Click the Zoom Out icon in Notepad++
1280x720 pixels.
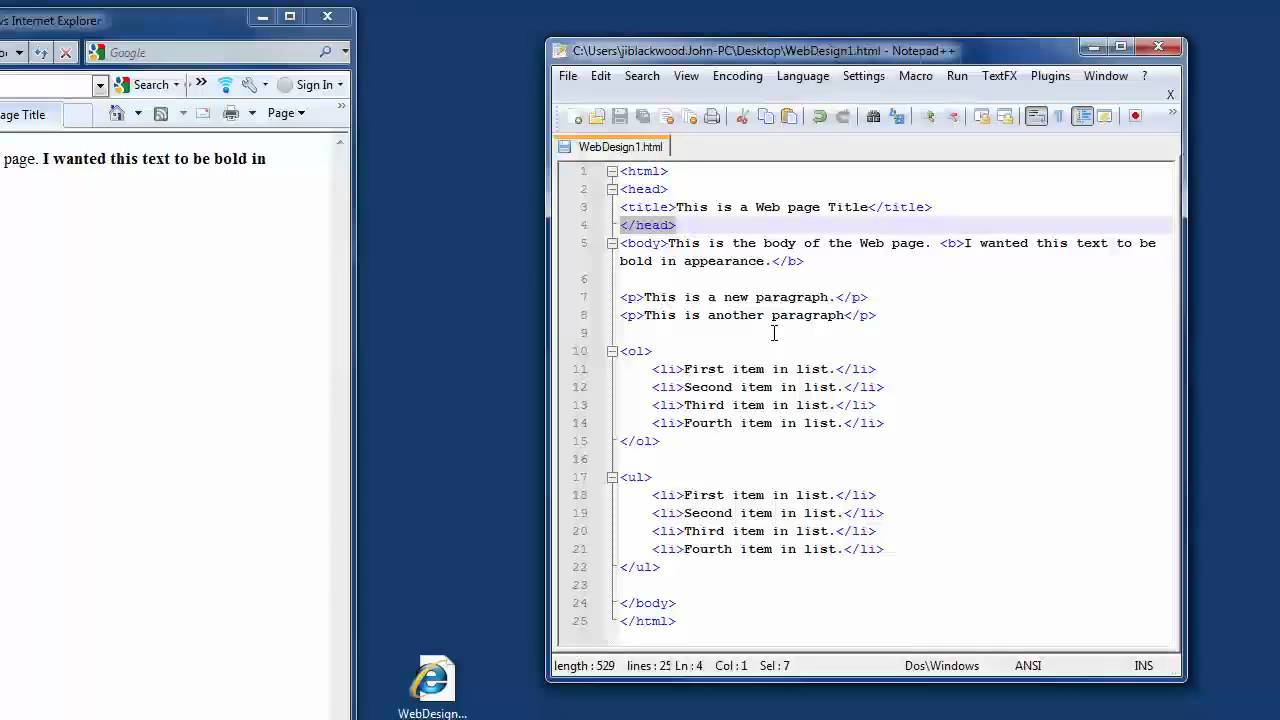[x=952, y=116]
